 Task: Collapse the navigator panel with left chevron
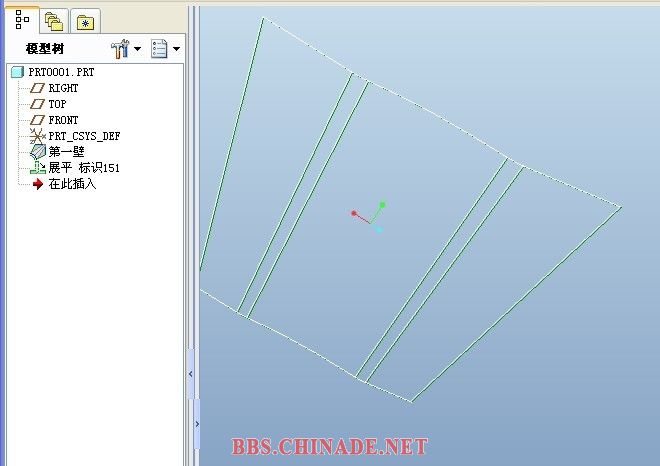click(x=191, y=376)
